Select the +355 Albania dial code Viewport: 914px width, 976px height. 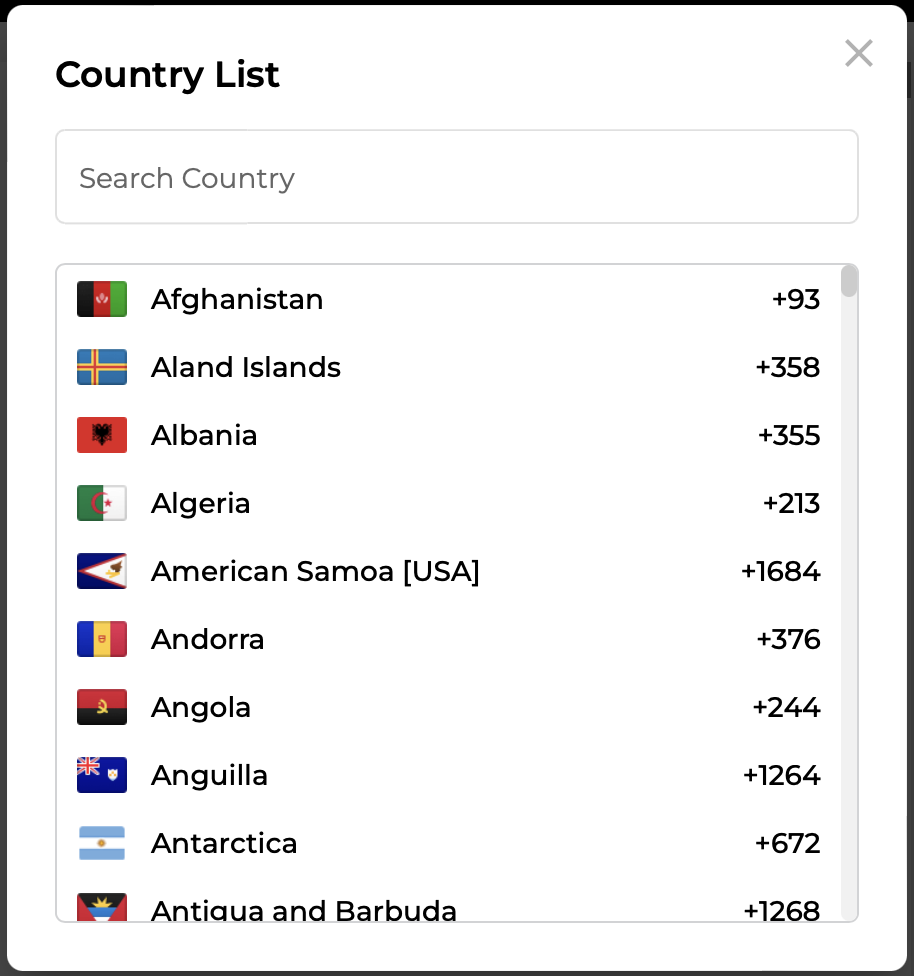point(789,435)
